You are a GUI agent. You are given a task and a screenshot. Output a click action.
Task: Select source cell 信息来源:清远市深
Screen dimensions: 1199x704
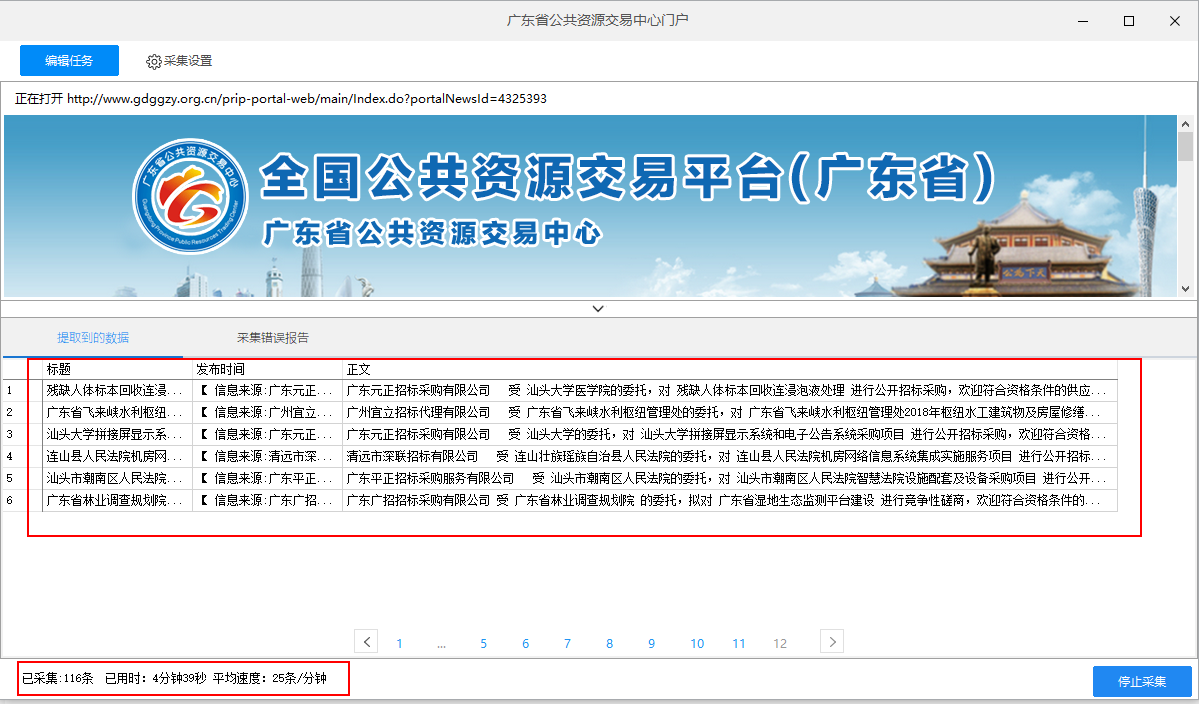click(268, 457)
